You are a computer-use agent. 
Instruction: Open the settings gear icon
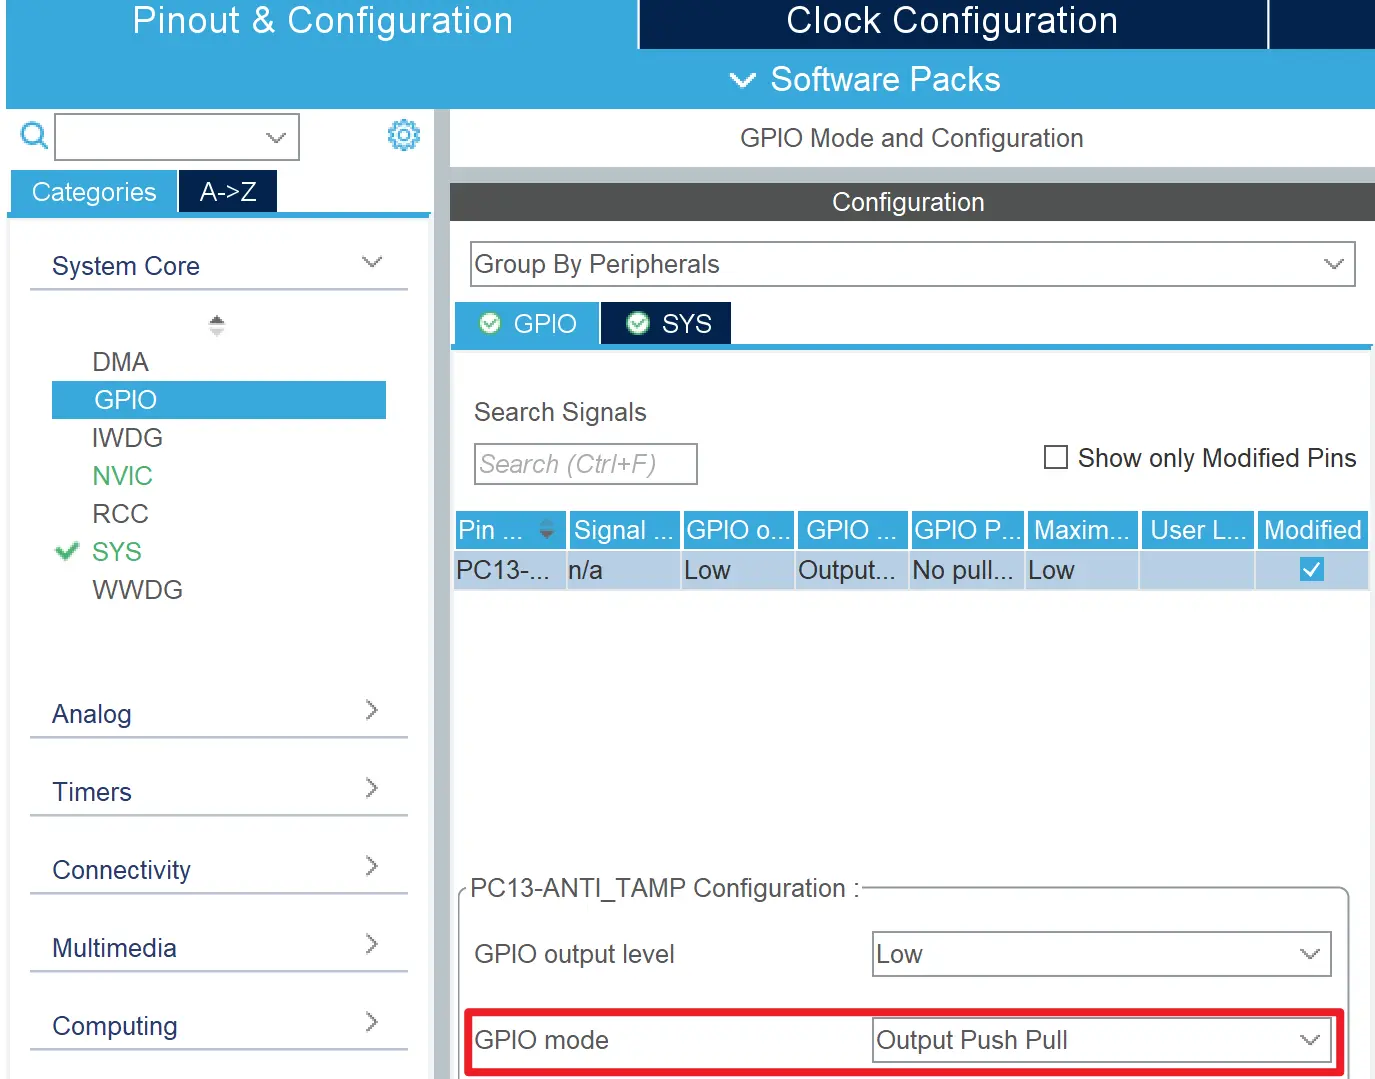click(403, 135)
